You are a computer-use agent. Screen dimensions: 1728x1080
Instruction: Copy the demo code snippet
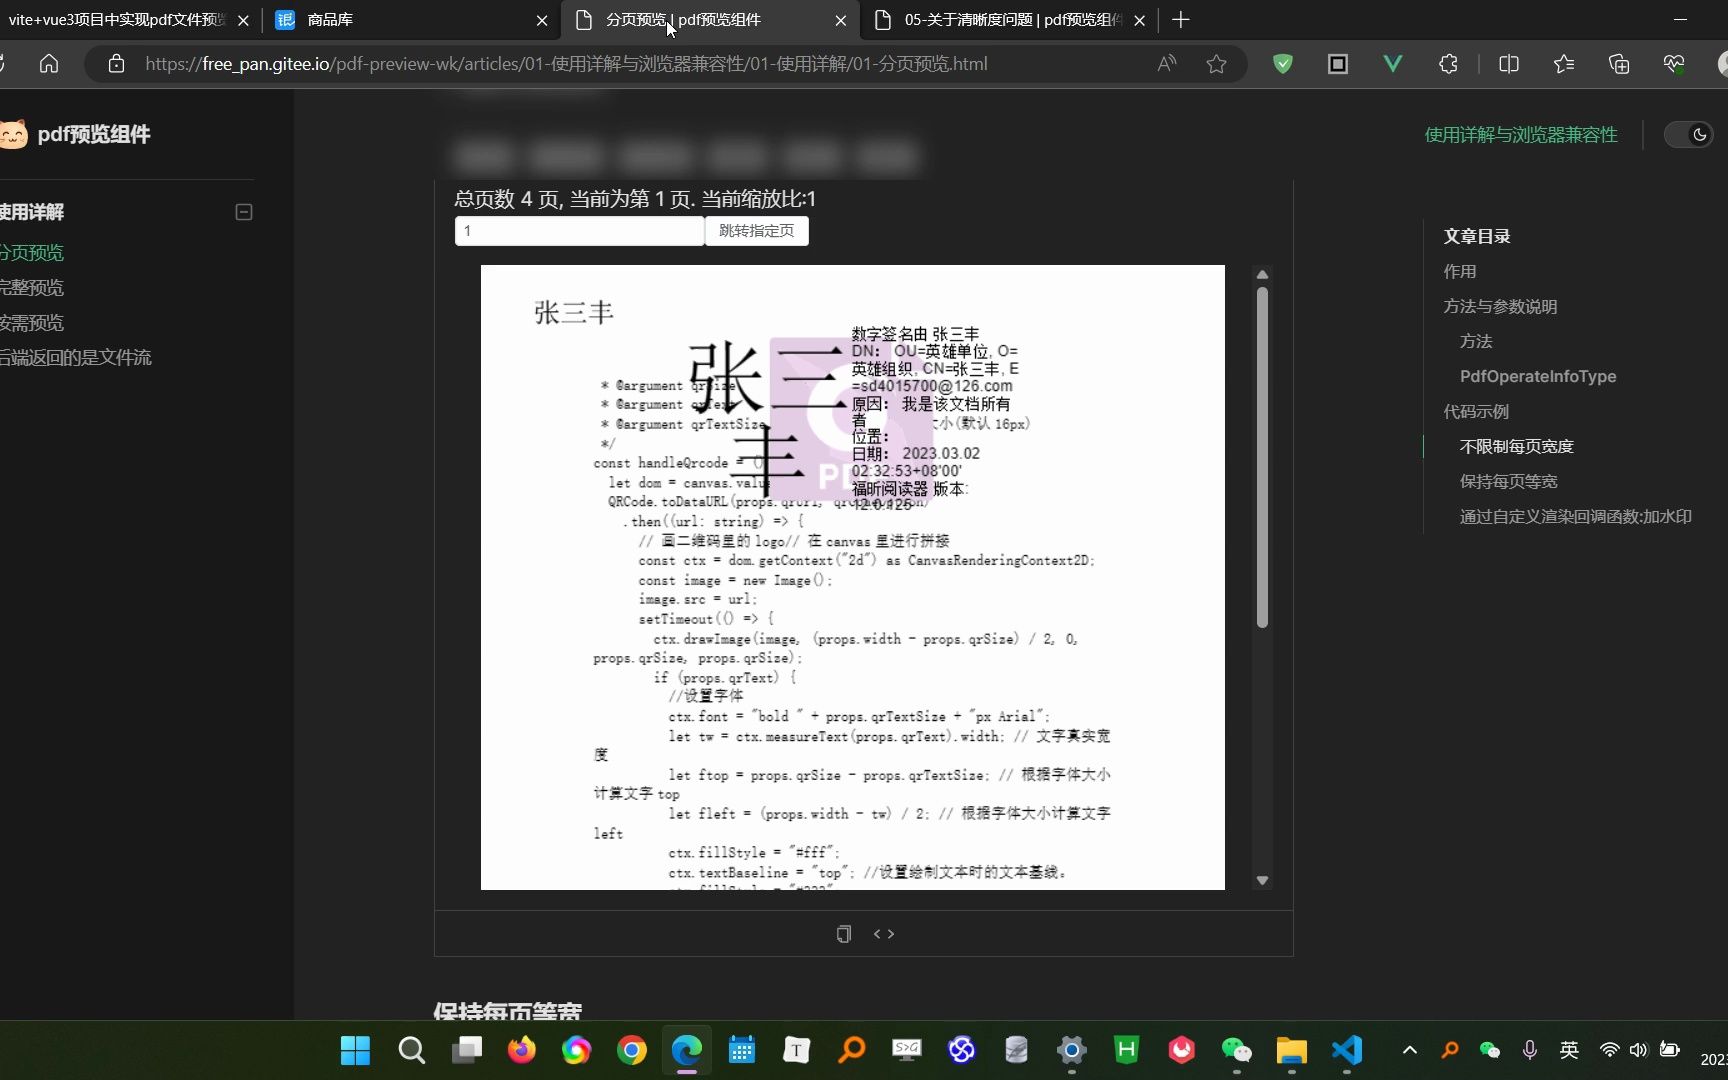tap(843, 933)
